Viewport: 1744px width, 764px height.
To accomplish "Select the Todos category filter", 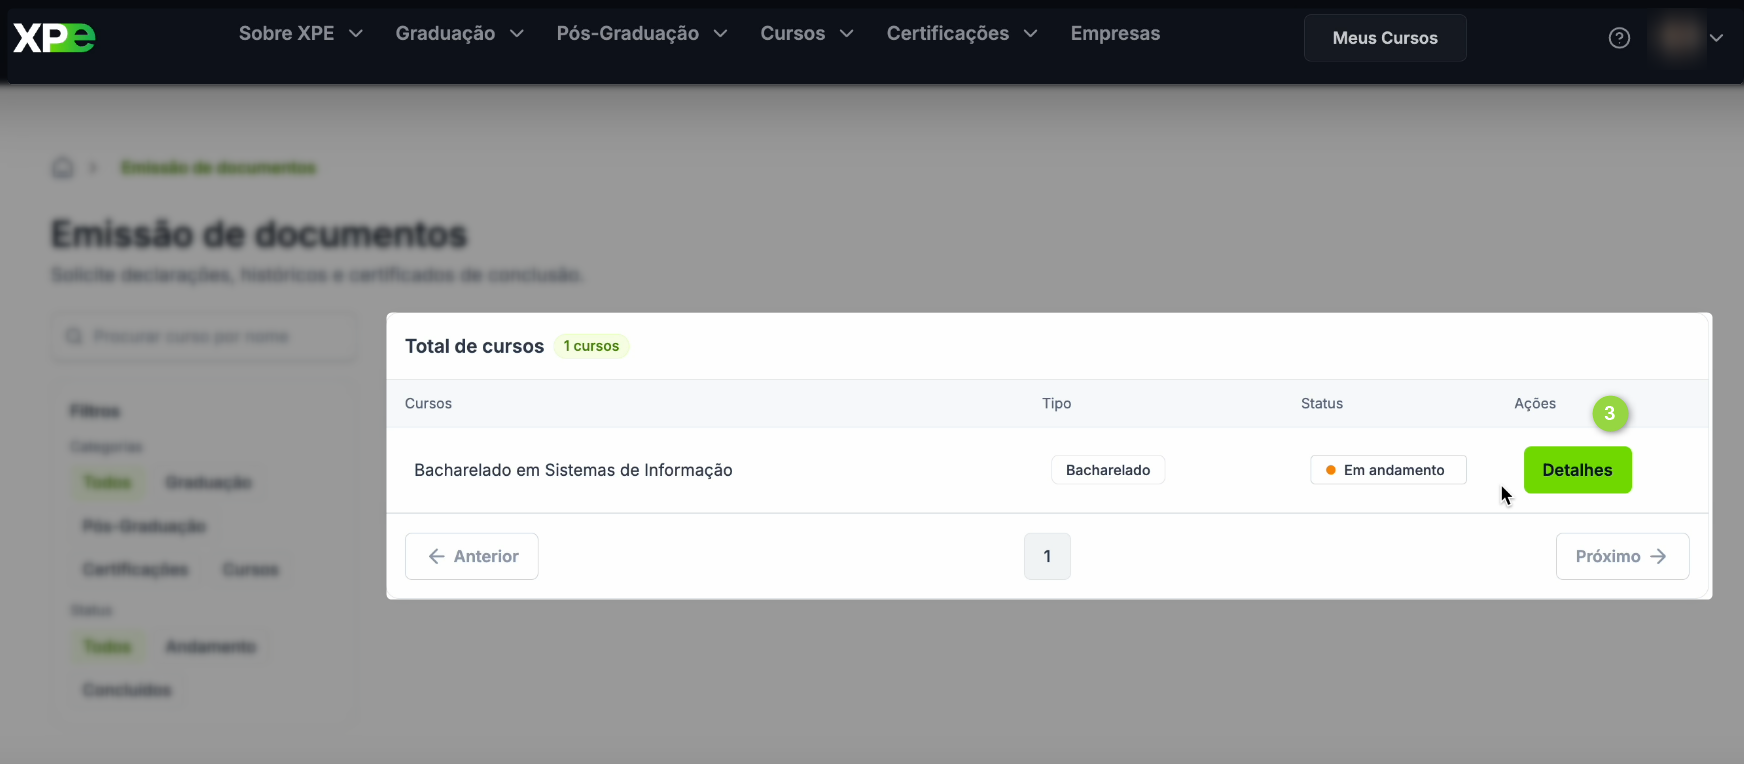I will coord(107,483).
